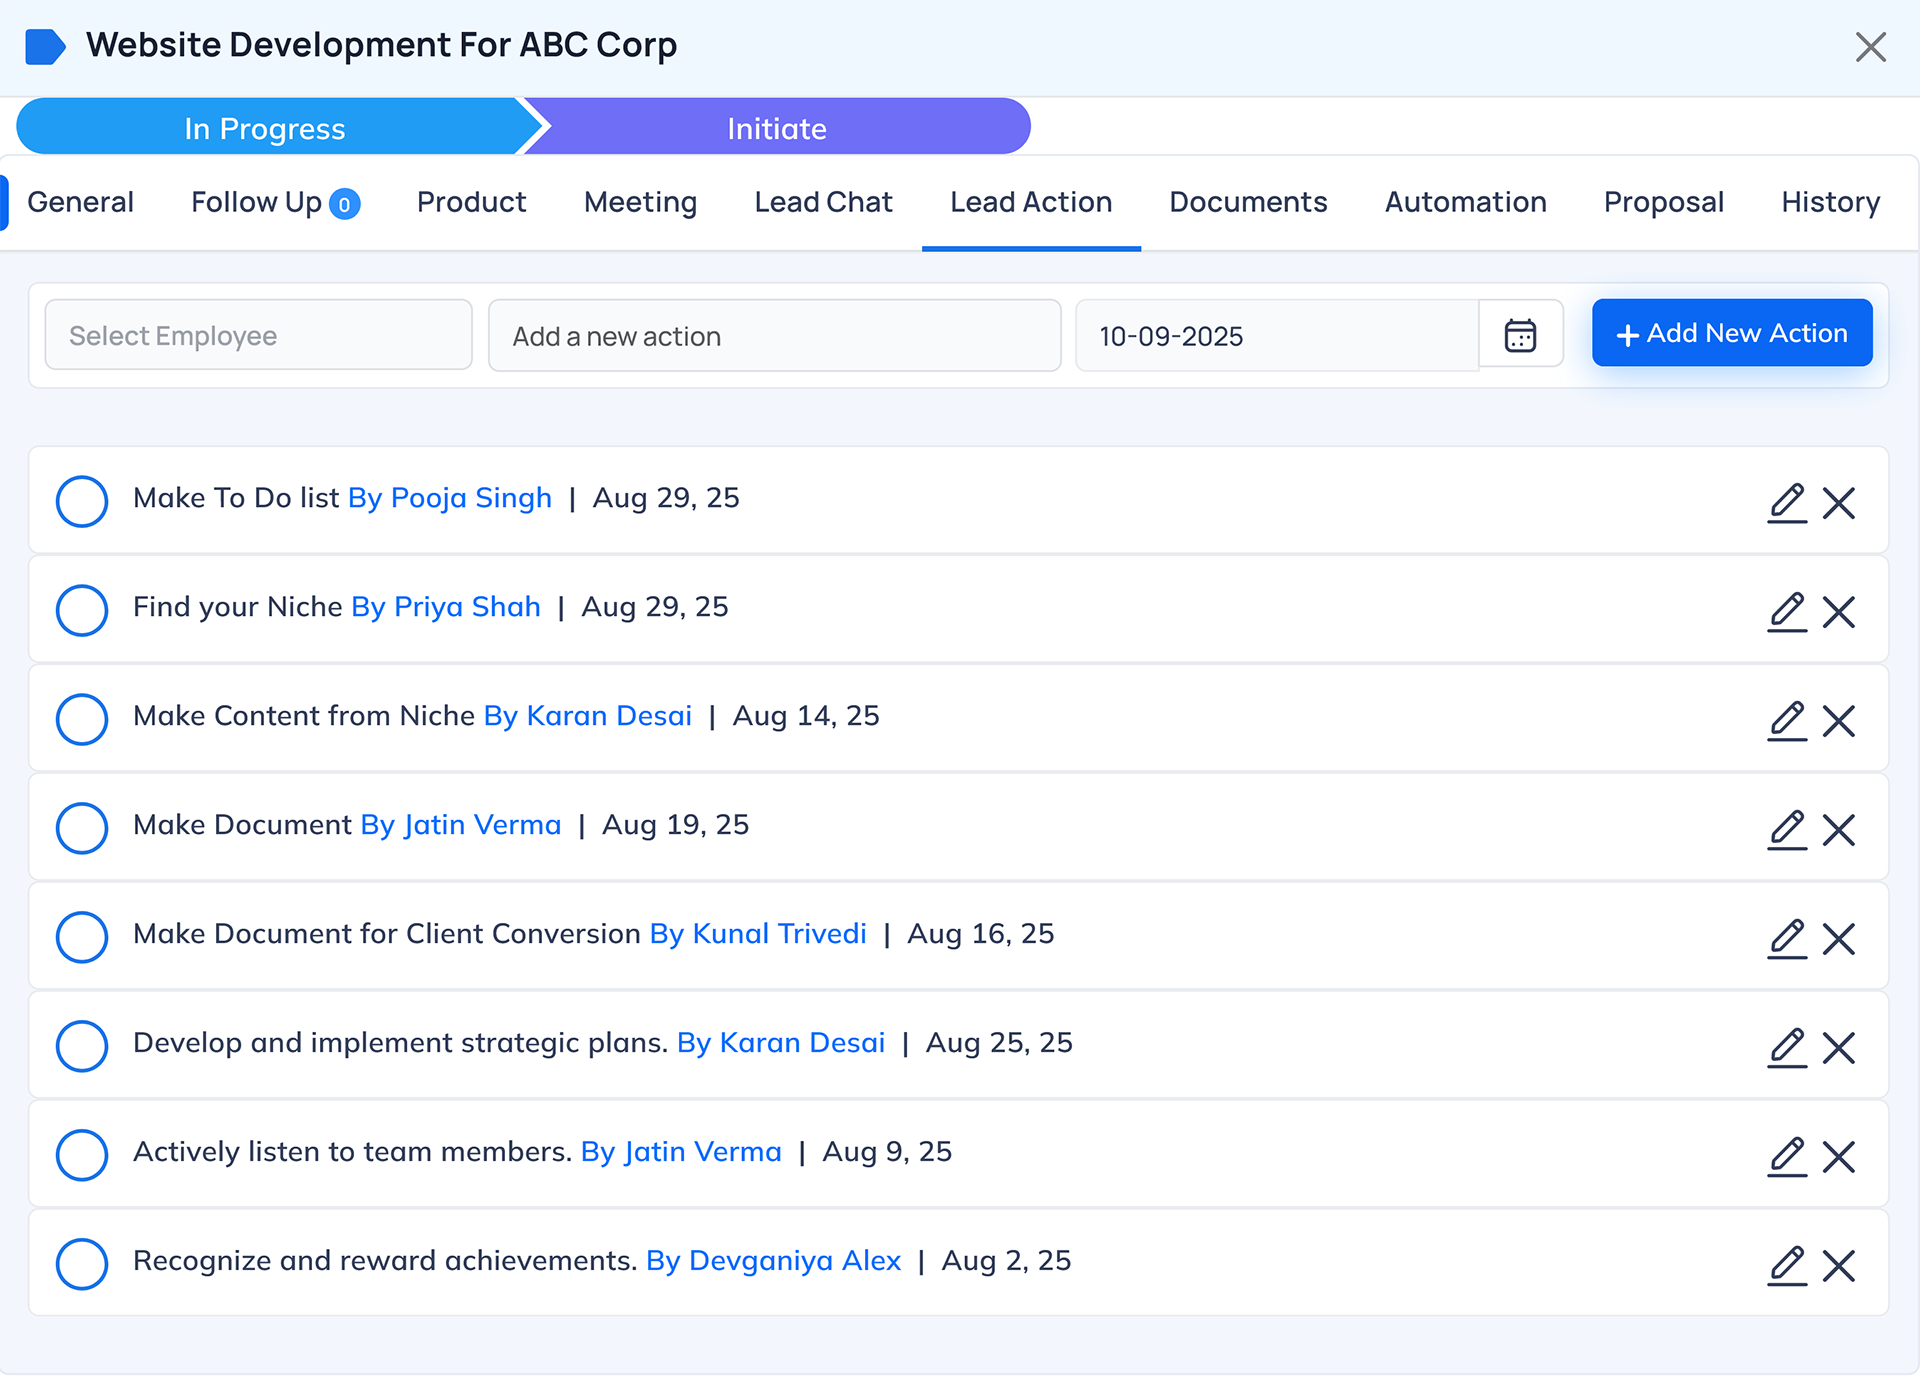The width and height of the screenshot is (1920, 1379).
Task: Open the Select Employee dropdown
Action: pos(258,335)
